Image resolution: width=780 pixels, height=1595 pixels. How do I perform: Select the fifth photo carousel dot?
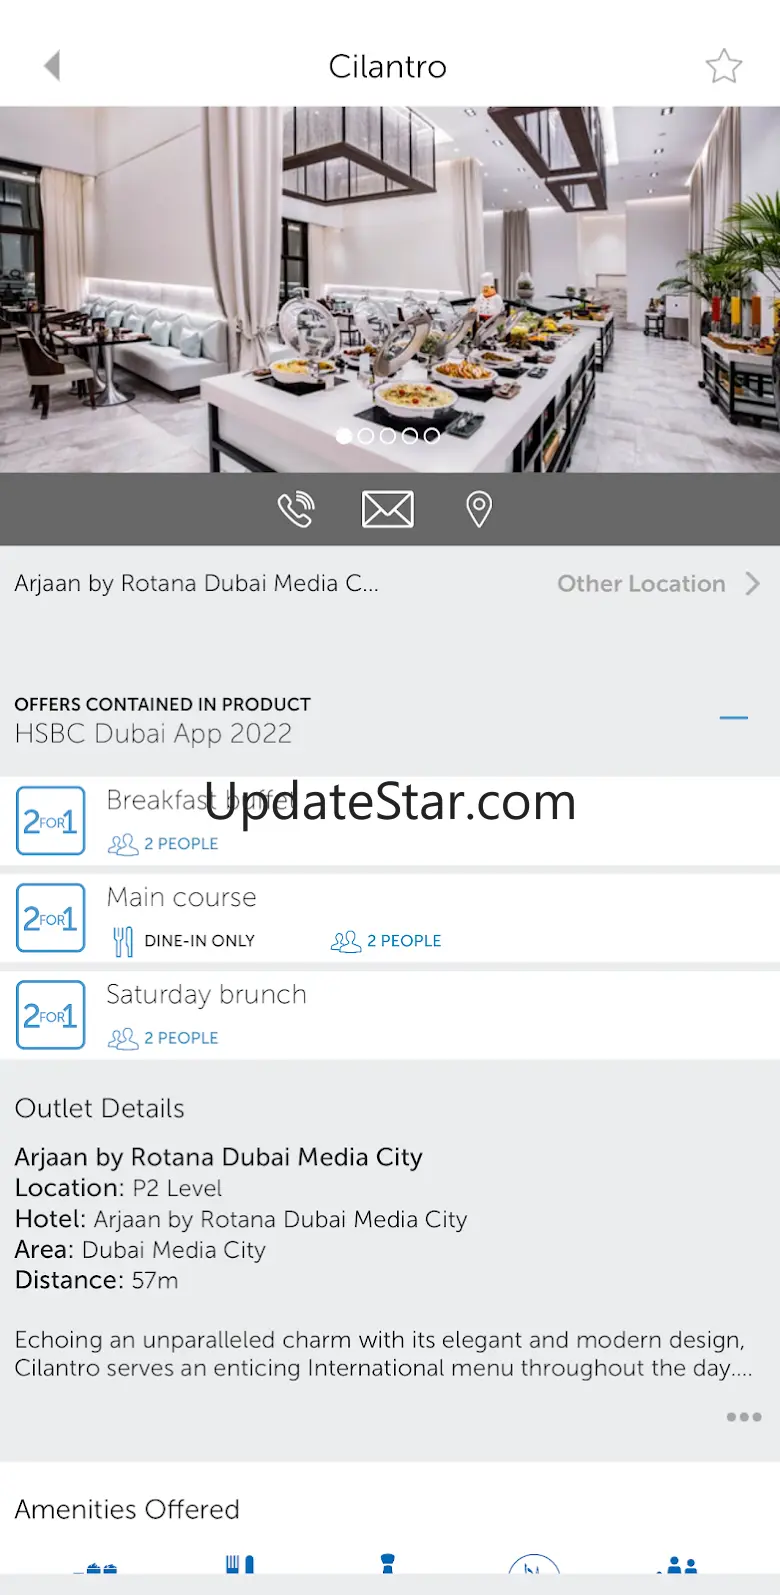point(432,436)
